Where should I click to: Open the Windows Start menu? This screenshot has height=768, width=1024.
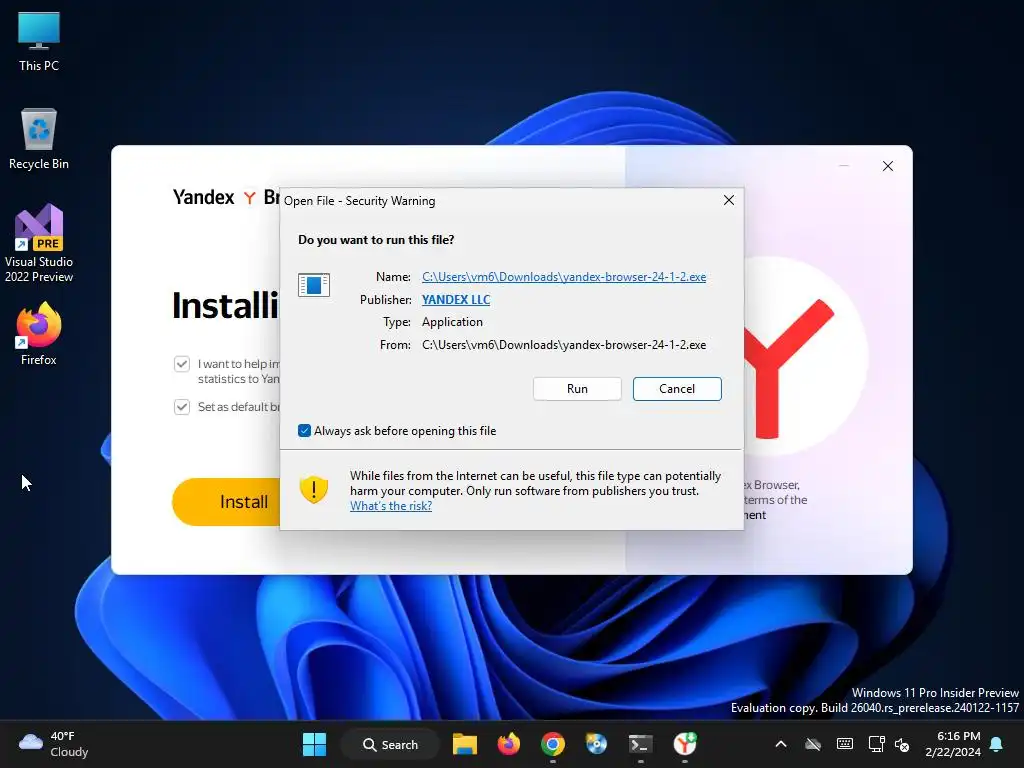(314, 744)
